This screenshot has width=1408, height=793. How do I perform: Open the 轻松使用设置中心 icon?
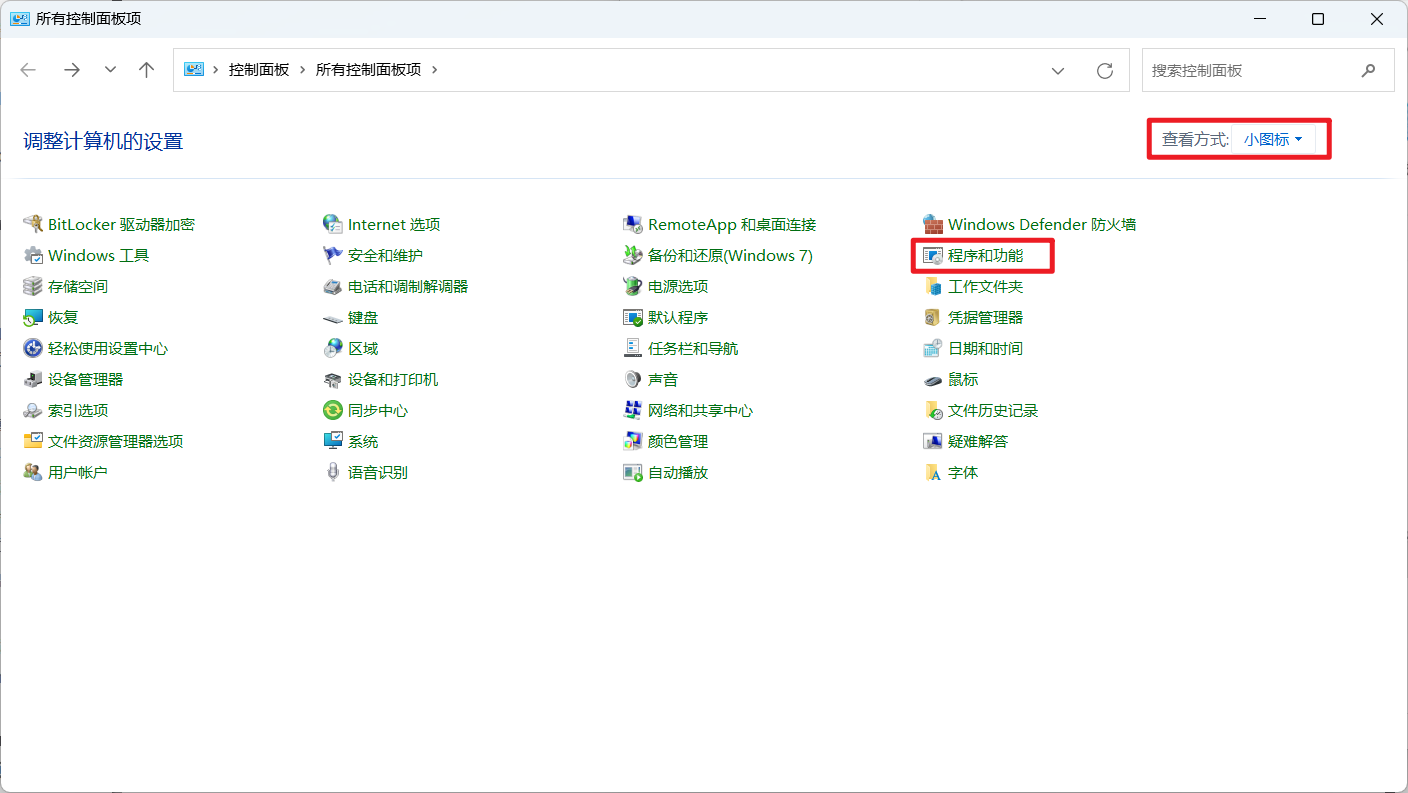tap(33, 348)
